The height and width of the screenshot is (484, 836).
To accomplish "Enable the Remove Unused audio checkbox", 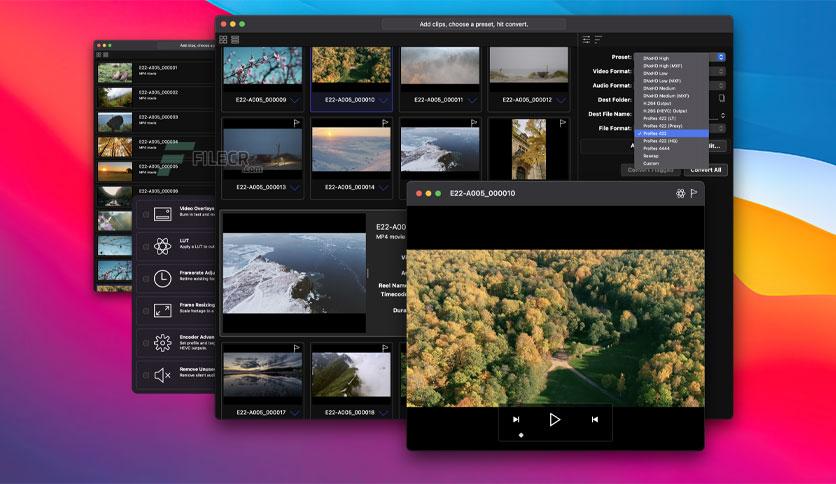I will [x=146, y=375].
